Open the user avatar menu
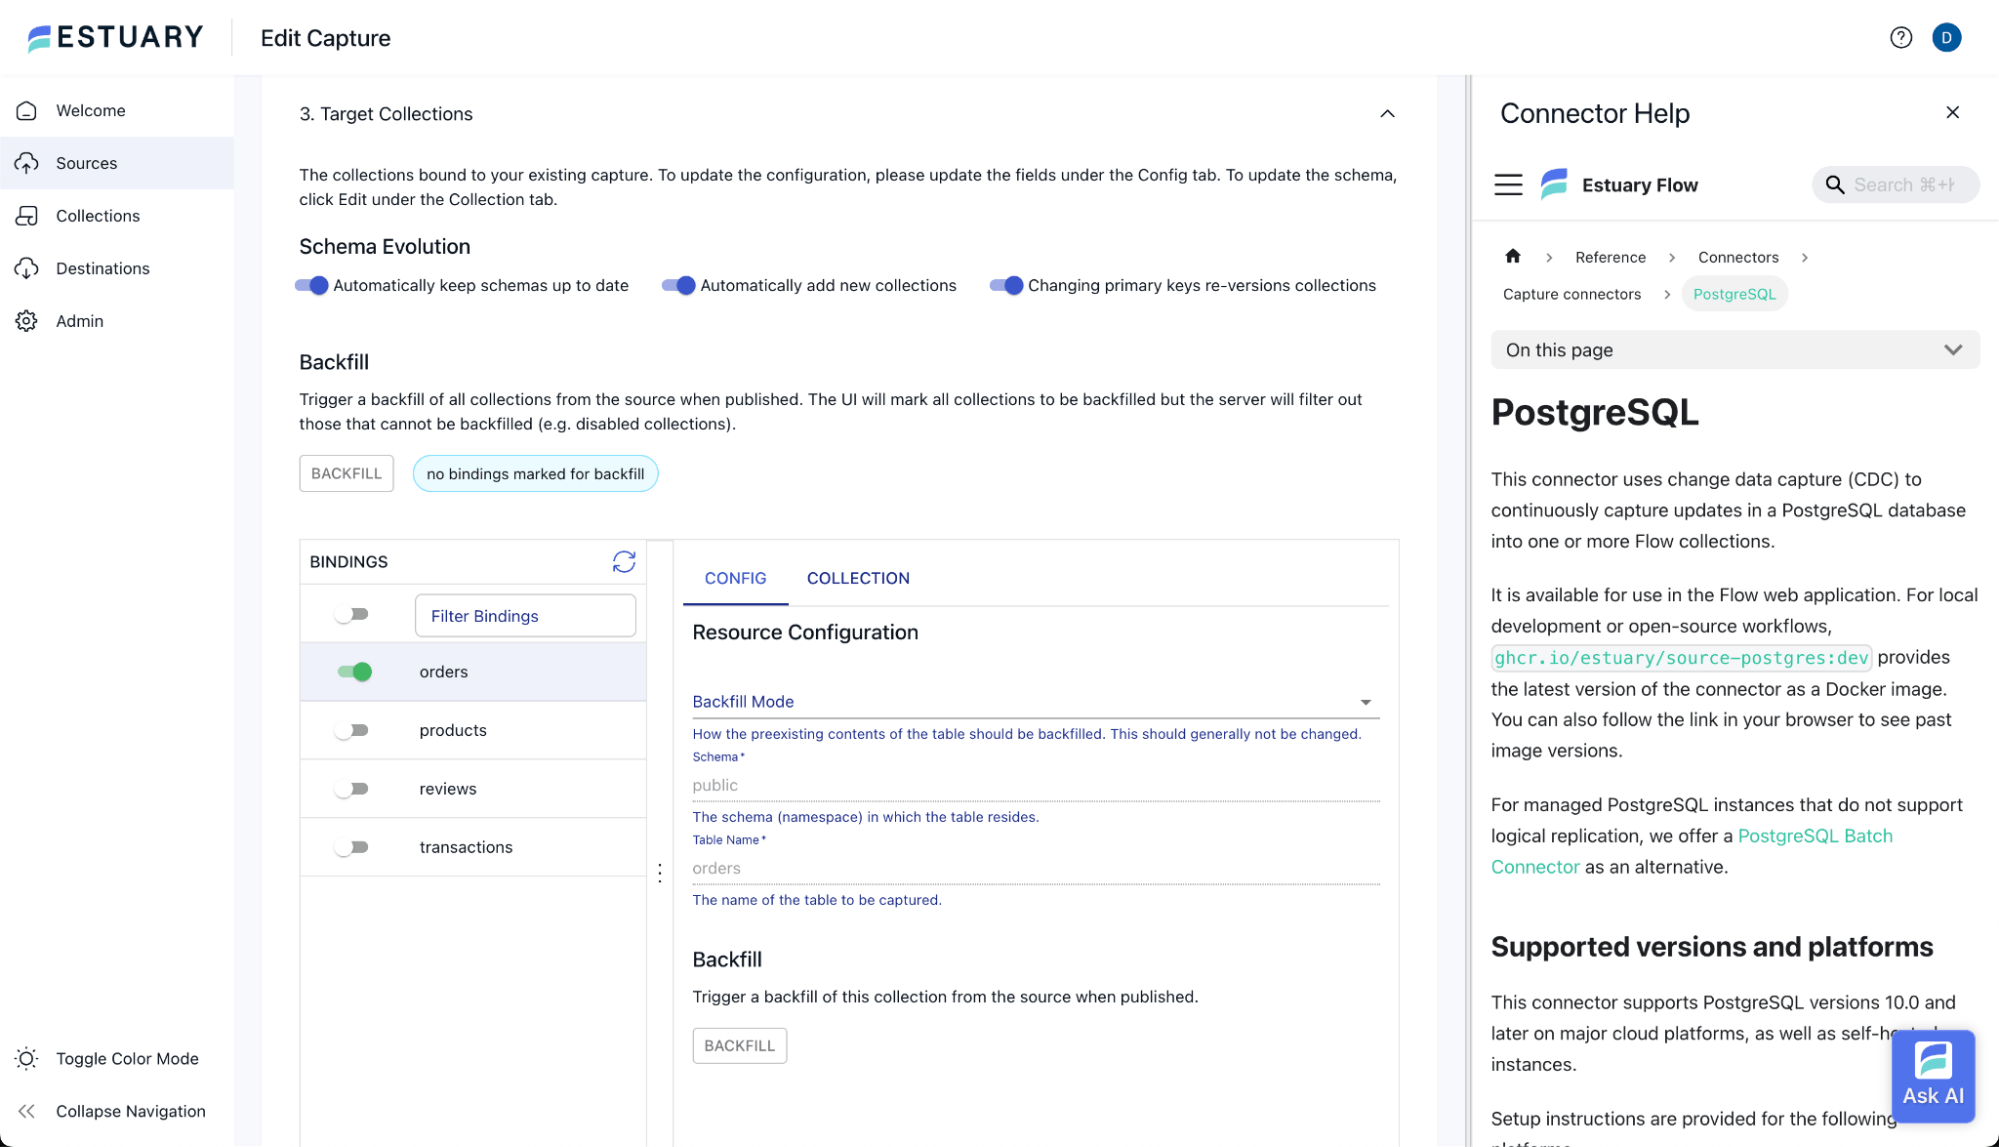This screenshot has width=1999, height=1147. [1946, 38]
